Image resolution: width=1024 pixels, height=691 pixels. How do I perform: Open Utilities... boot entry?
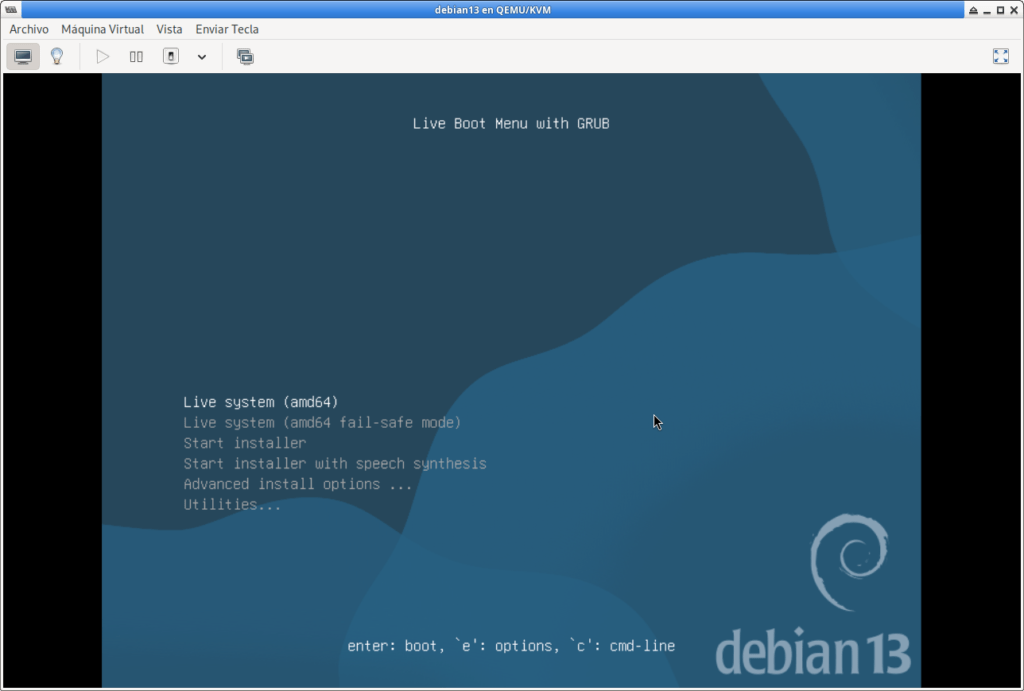pyautogui.click(x=232, y=504)
